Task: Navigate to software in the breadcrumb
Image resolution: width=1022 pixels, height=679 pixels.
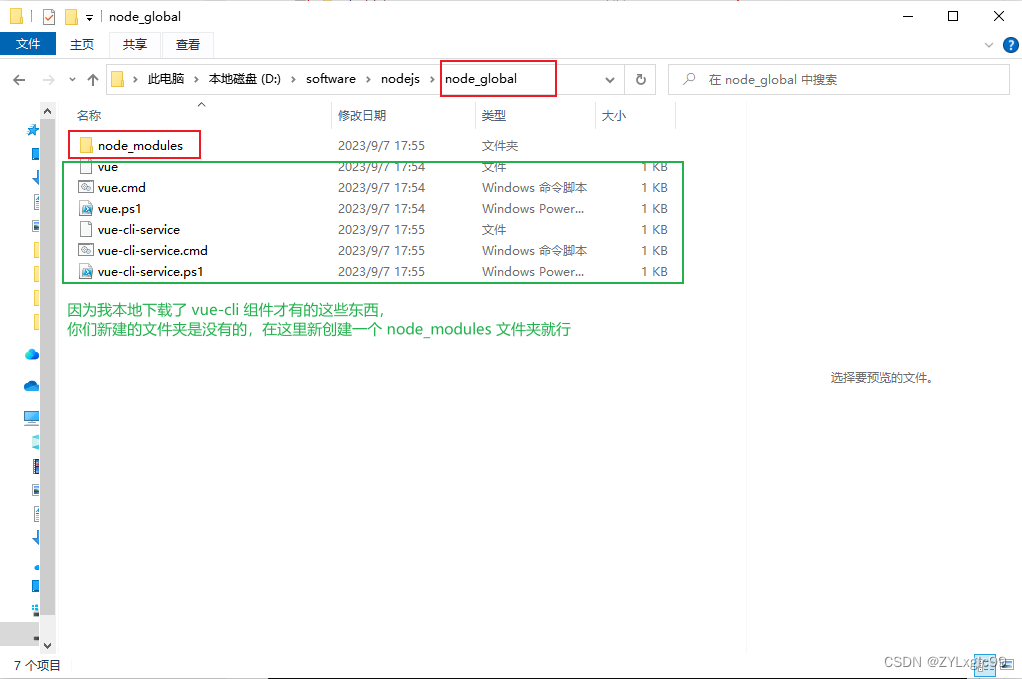Action: pyautogui.click(x=331, y=79)
